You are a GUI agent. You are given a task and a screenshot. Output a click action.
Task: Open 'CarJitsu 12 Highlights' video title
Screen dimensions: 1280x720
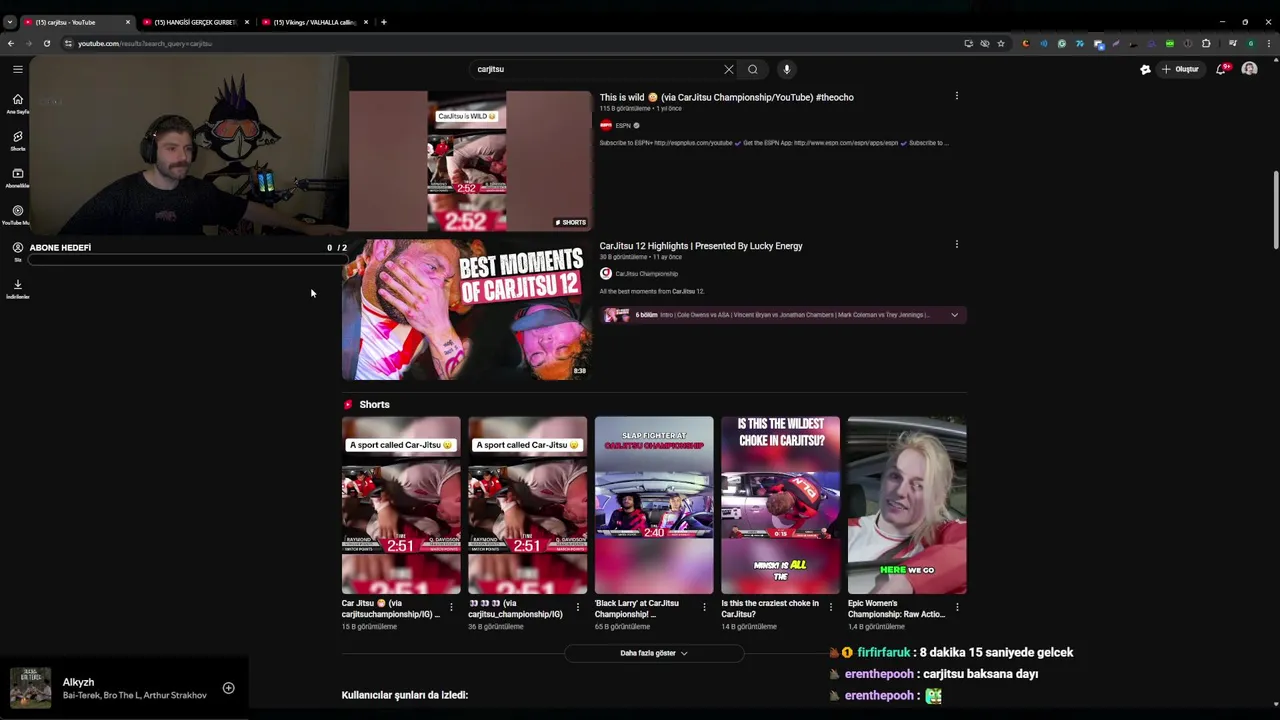click(701, 246)
